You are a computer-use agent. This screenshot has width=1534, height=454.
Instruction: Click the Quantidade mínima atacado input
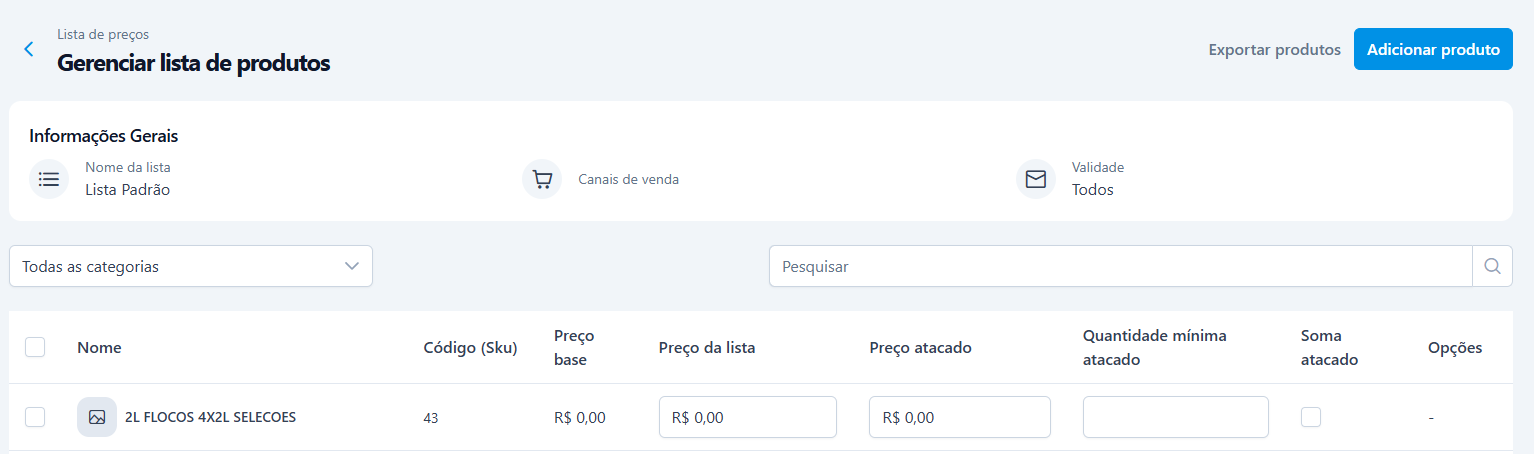[x=1175, y=417]
